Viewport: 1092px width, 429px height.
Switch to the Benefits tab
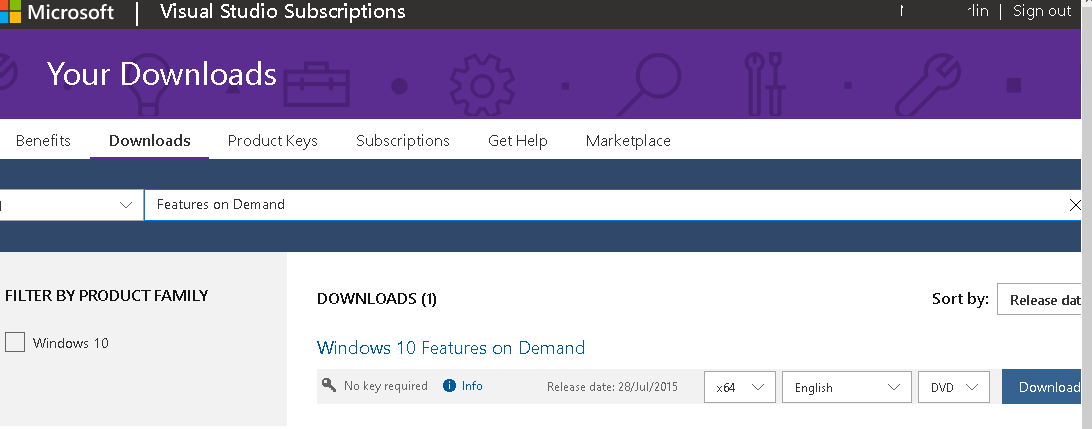click(43, 141)
